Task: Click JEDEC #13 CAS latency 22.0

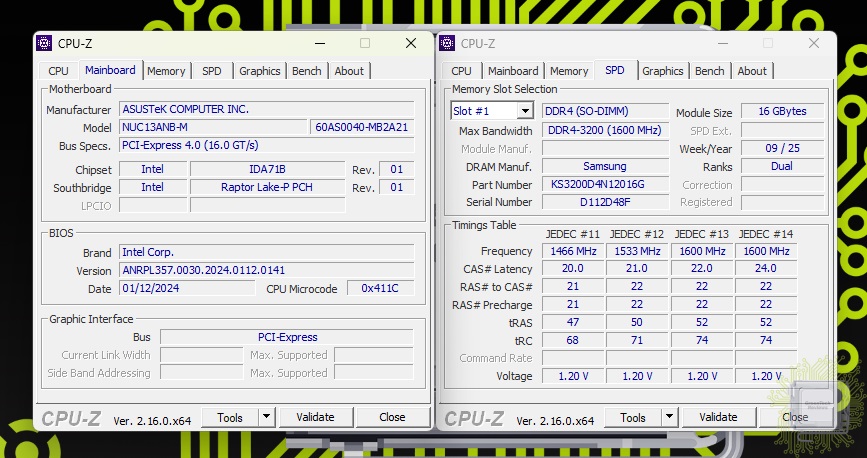Action: pos(702,268)
